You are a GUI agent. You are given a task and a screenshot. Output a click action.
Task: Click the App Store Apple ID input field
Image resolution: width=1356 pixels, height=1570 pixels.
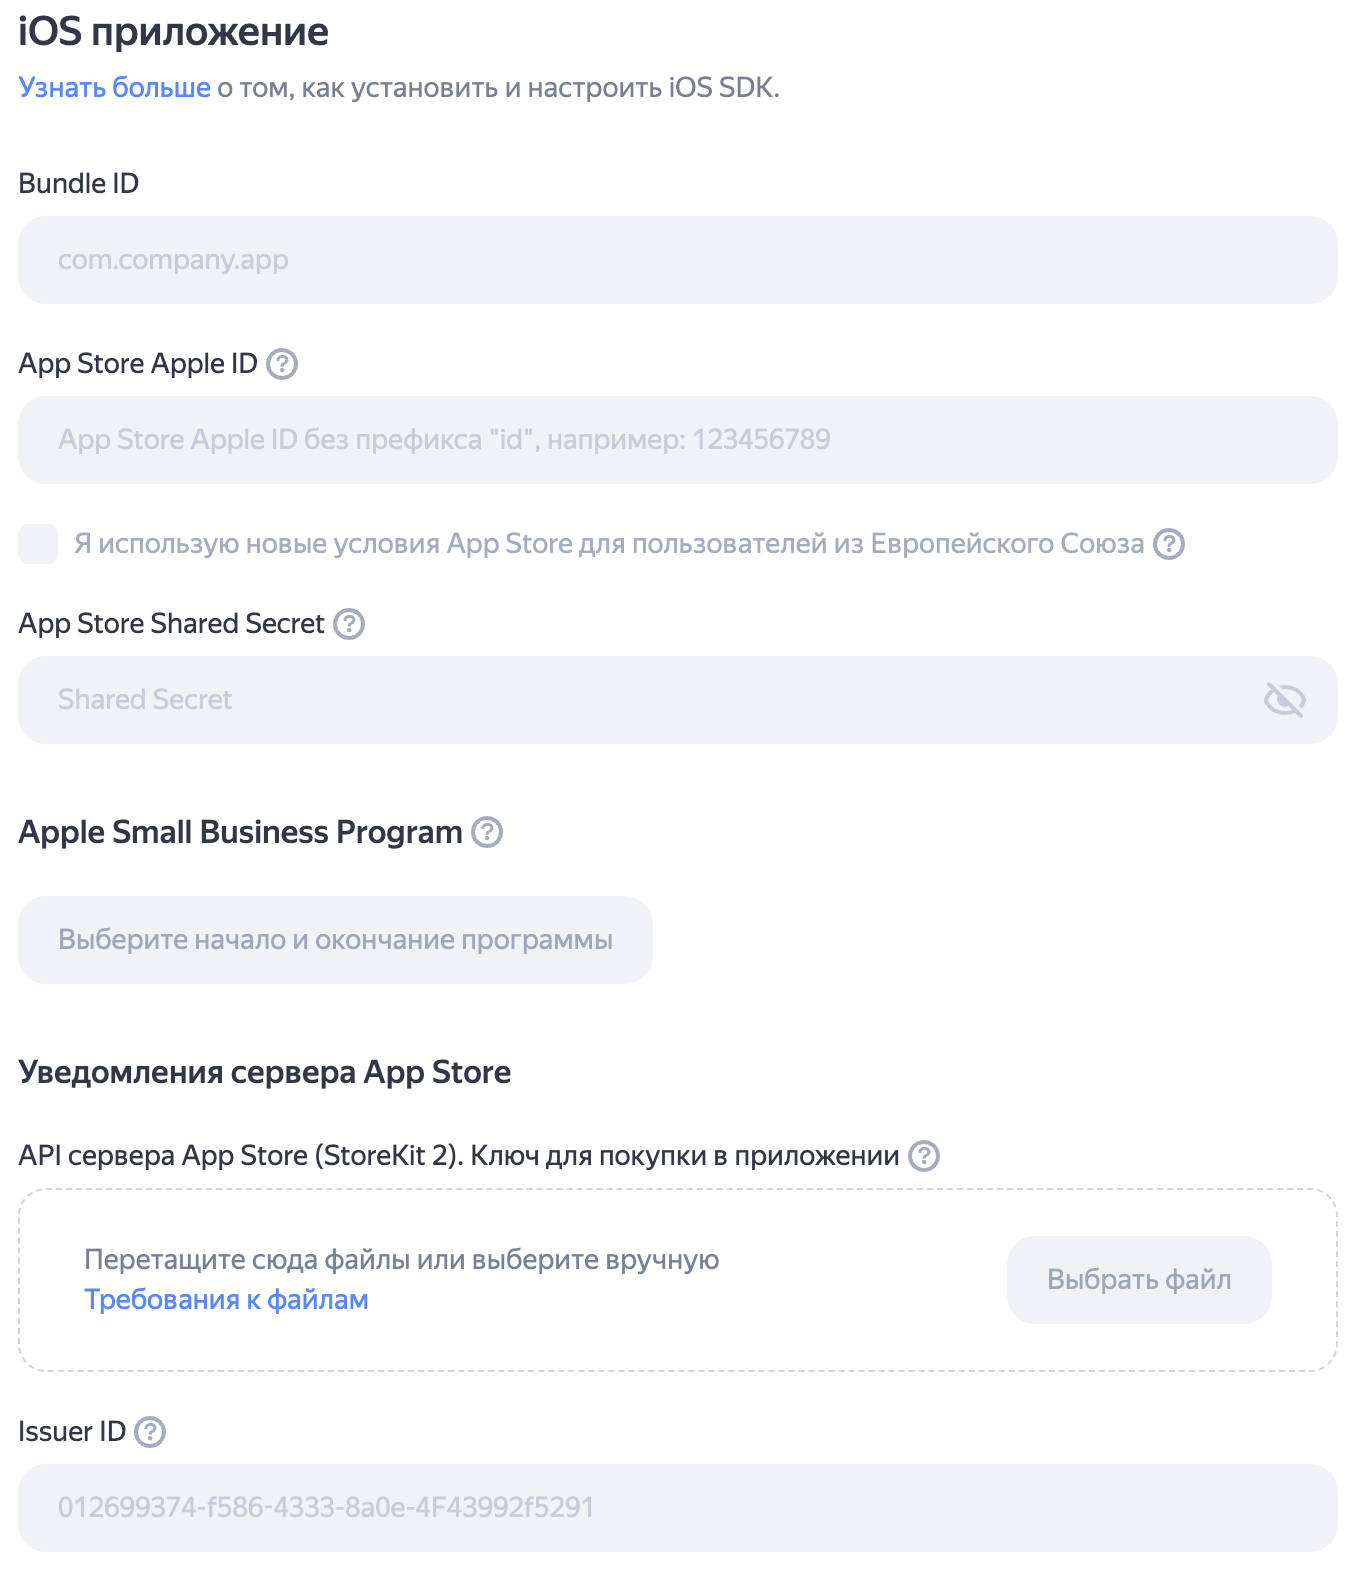677,440
